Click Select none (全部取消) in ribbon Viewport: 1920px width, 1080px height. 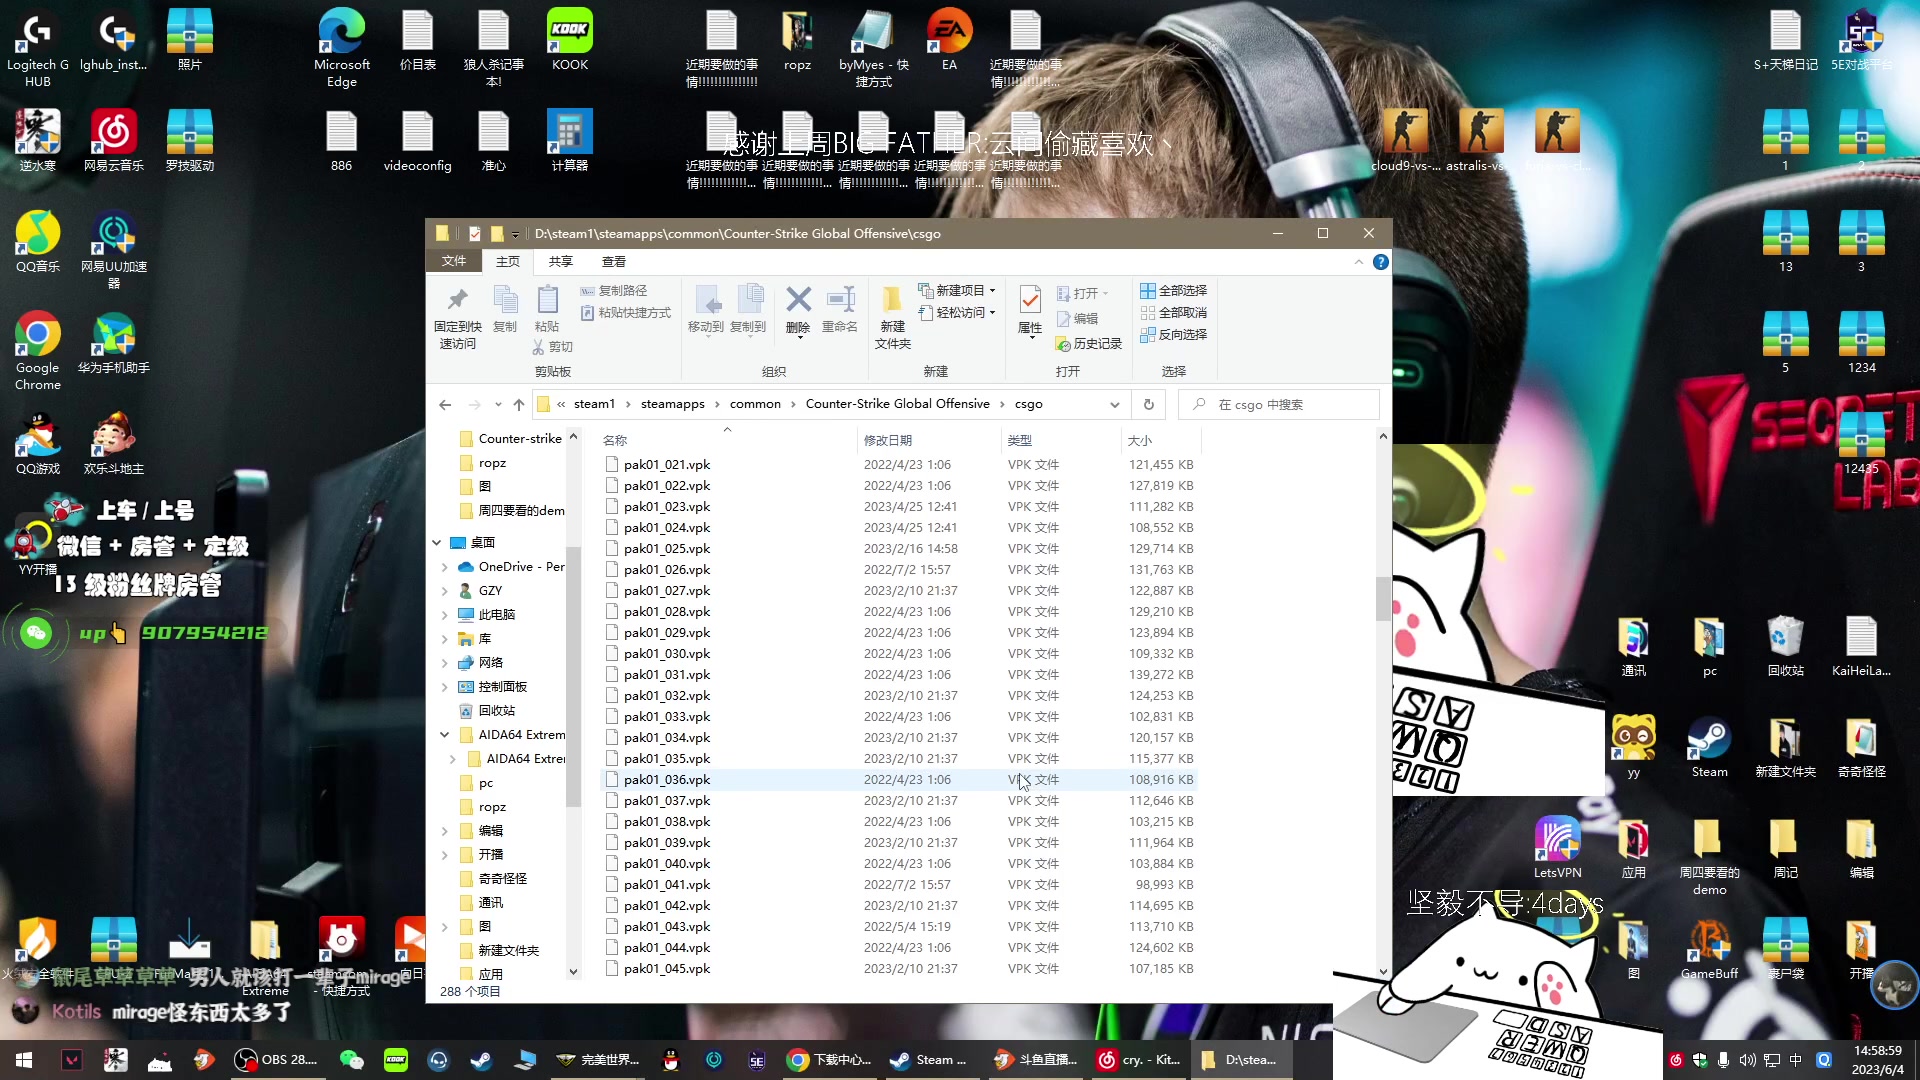[x=1174, y=313]
